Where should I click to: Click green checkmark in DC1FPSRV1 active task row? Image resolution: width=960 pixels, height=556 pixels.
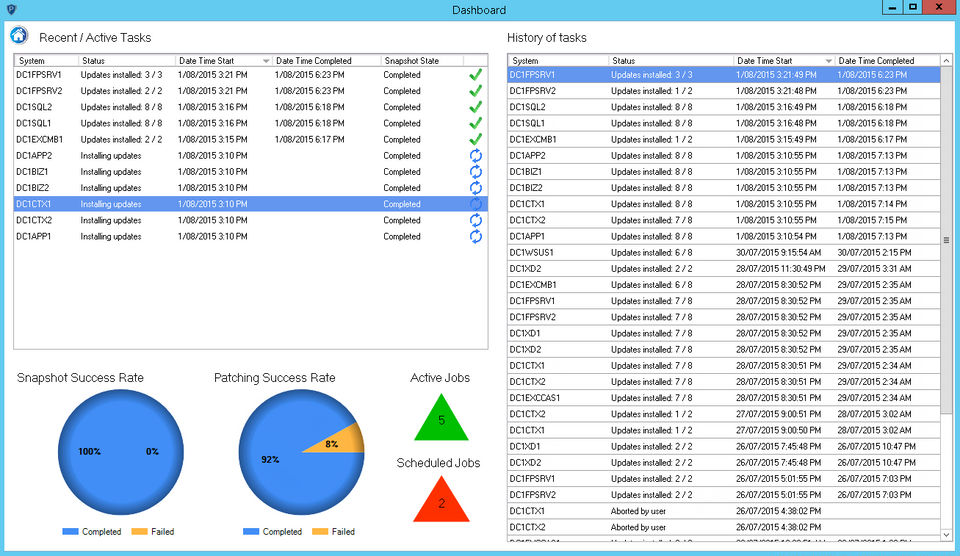click(475, 75)
